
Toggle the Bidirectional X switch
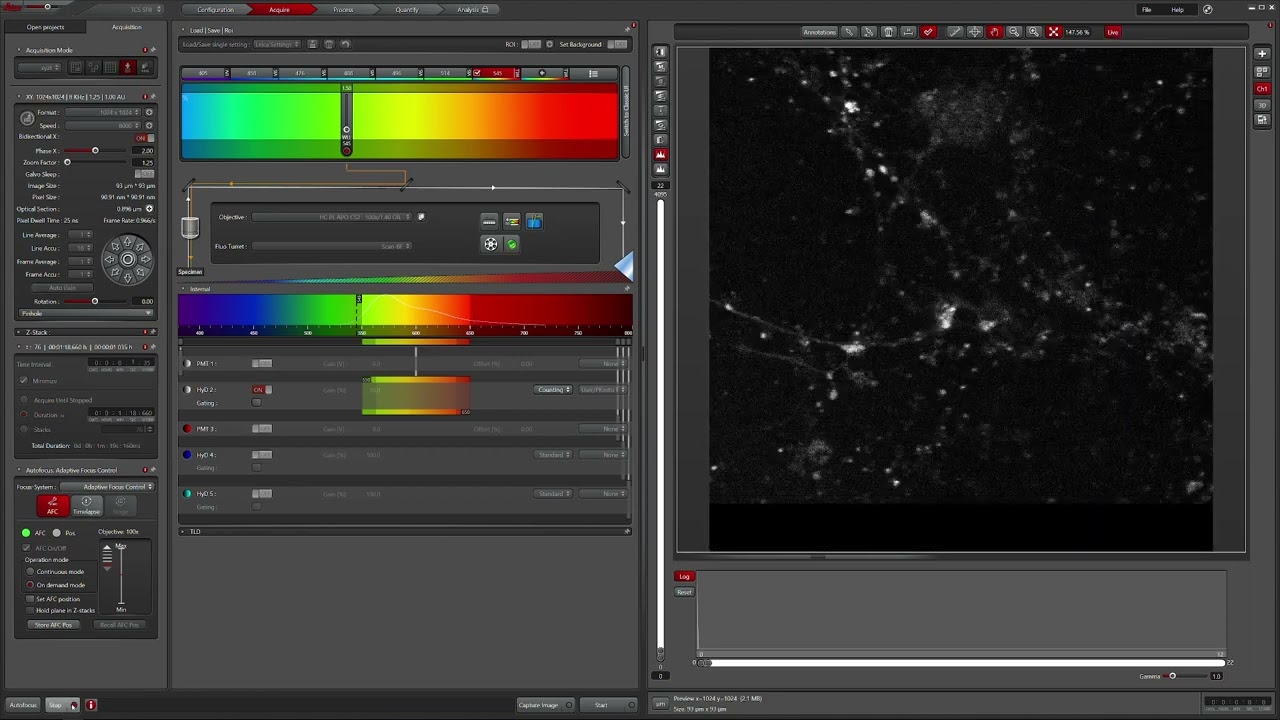point(144,137)
